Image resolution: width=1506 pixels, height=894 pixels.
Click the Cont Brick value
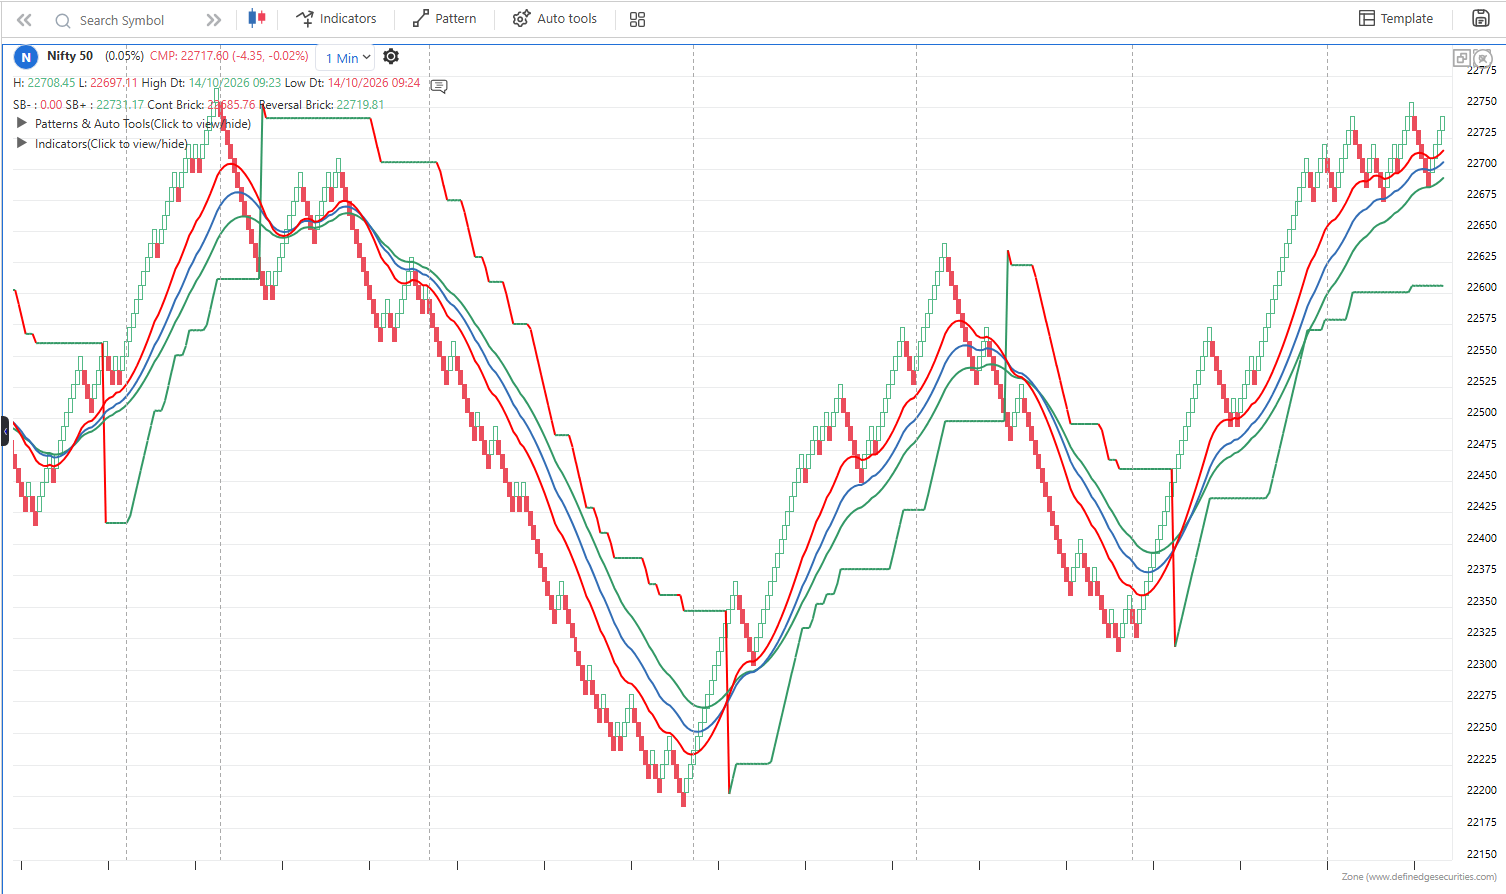[231, 104]
